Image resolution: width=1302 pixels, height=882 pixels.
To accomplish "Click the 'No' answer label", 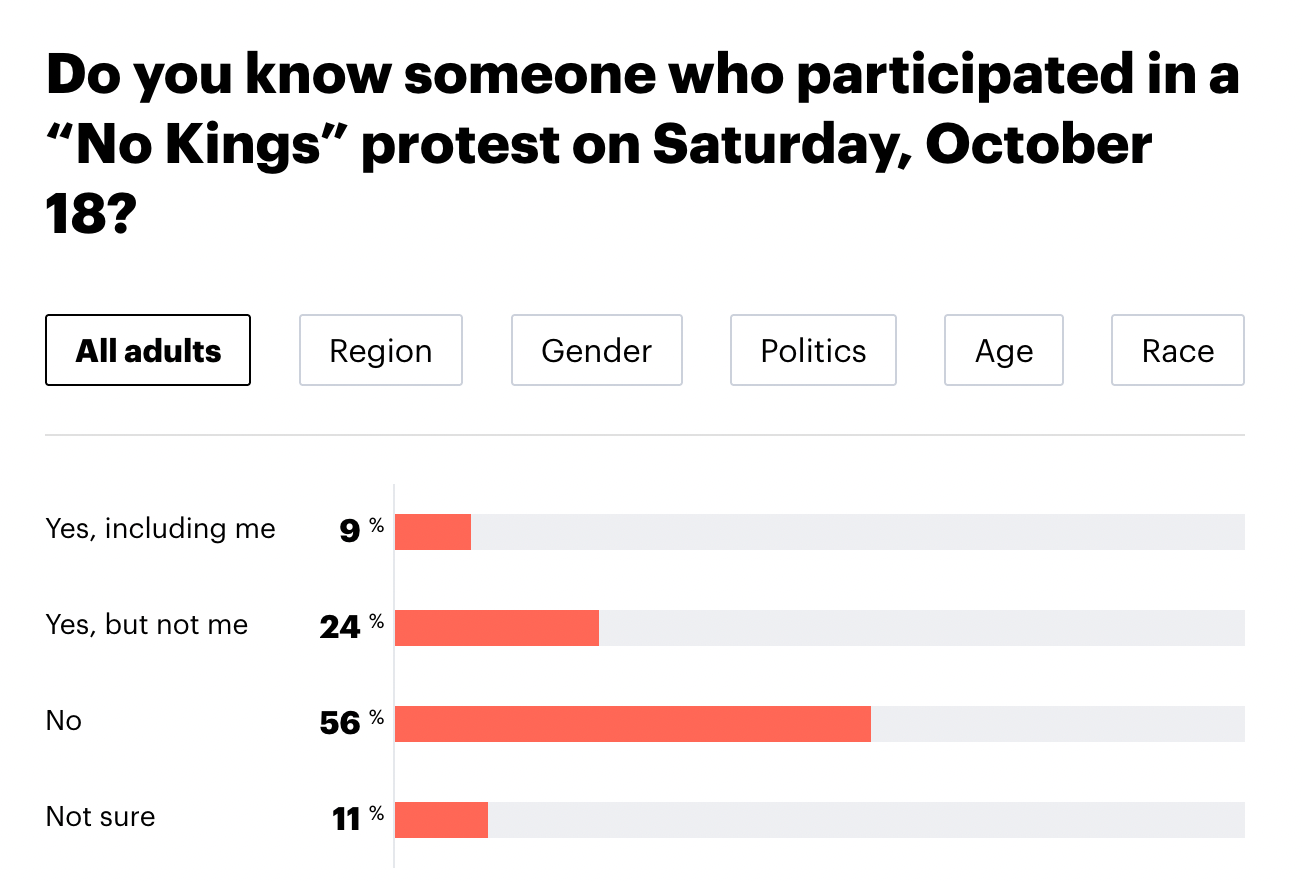I will (64, 721).
